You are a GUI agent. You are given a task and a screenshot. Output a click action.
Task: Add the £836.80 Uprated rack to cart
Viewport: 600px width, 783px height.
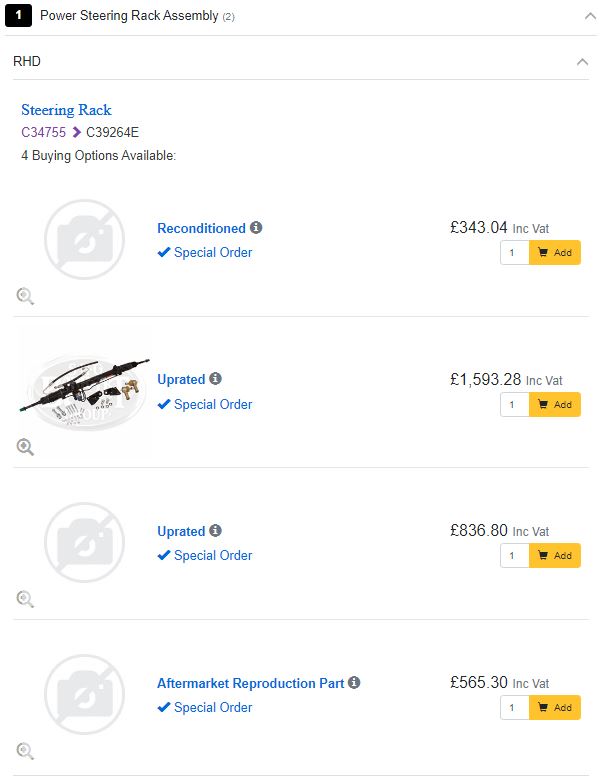pos(554,556)
